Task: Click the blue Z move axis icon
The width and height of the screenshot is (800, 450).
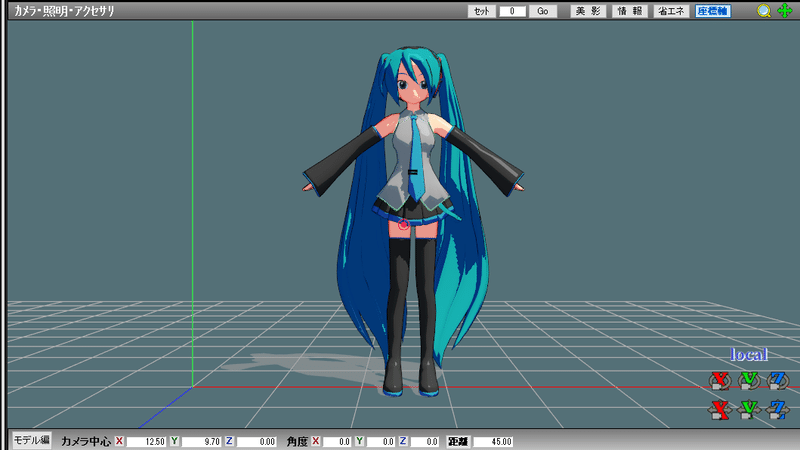Action: 778,409
